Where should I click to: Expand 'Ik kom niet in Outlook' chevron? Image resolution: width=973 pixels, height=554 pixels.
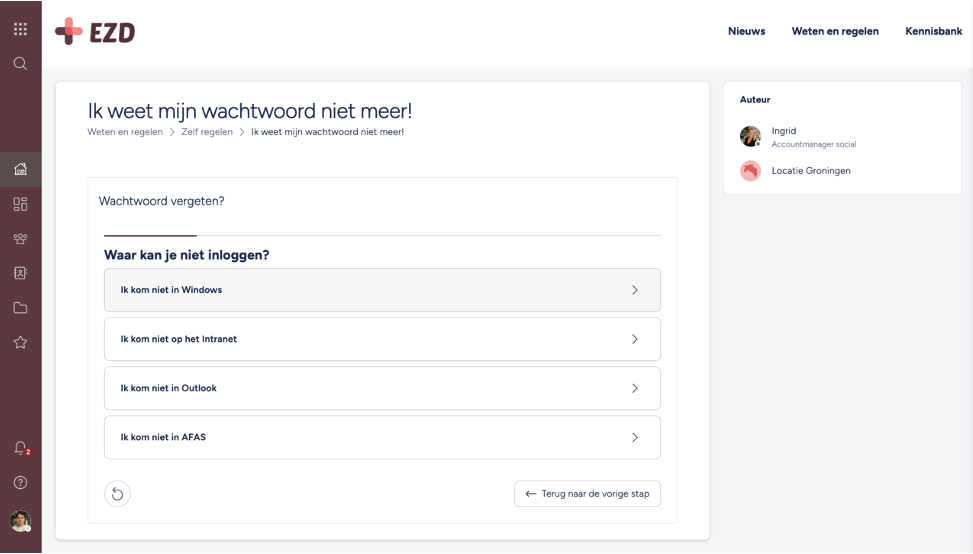(635, 388)
